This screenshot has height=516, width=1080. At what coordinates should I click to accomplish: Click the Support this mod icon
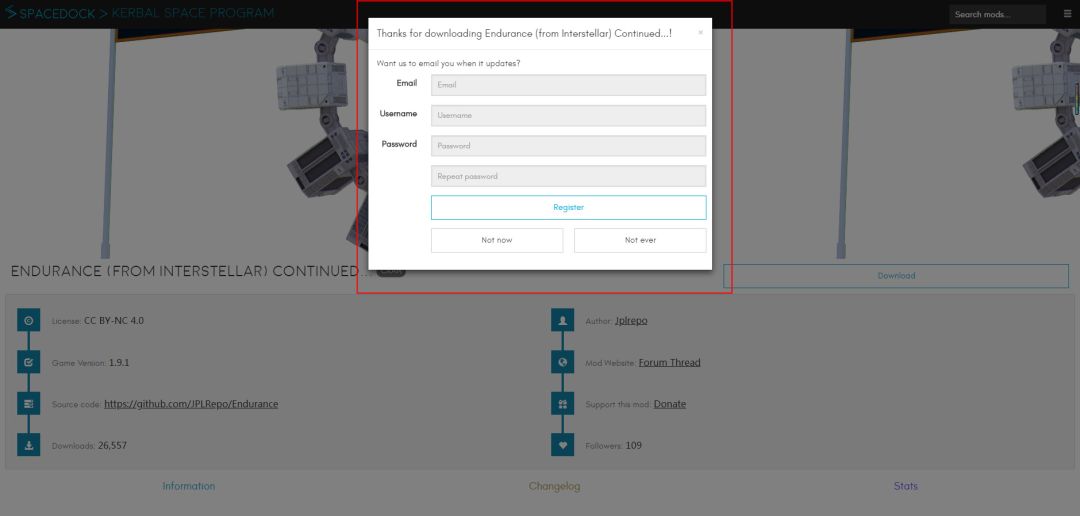[562, 404]
